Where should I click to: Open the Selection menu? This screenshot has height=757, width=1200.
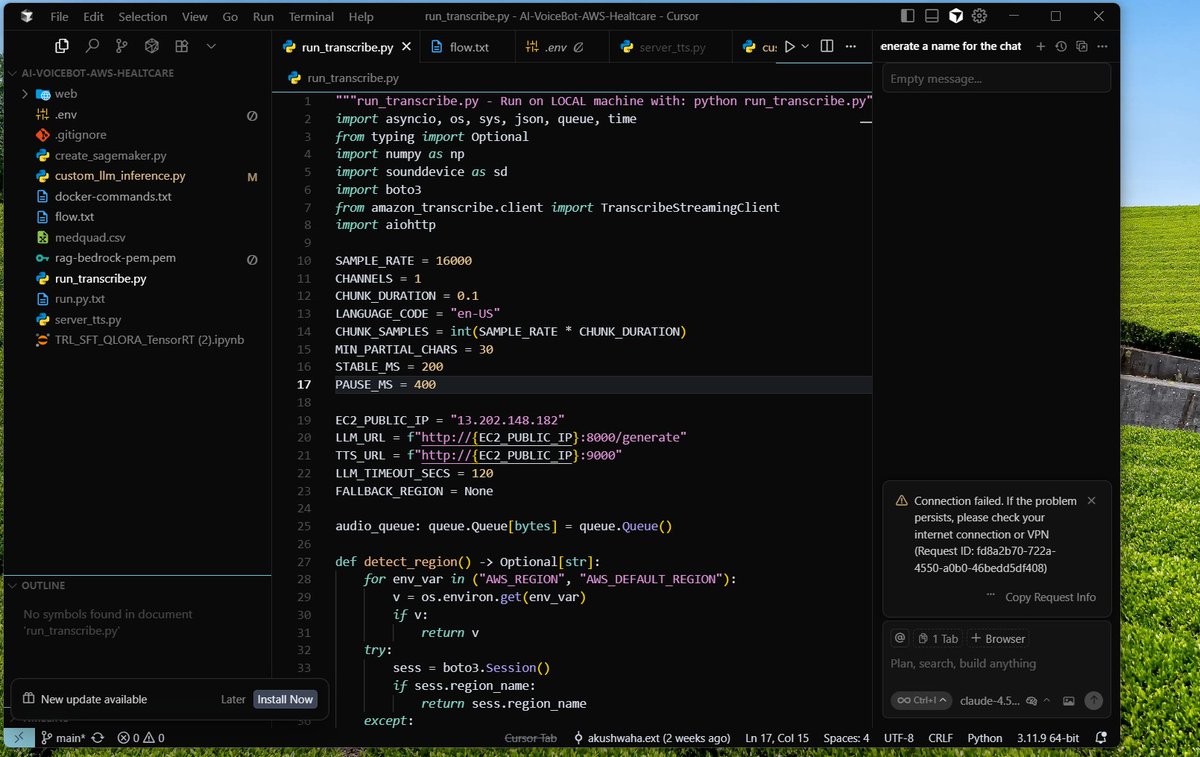(143, 16)
